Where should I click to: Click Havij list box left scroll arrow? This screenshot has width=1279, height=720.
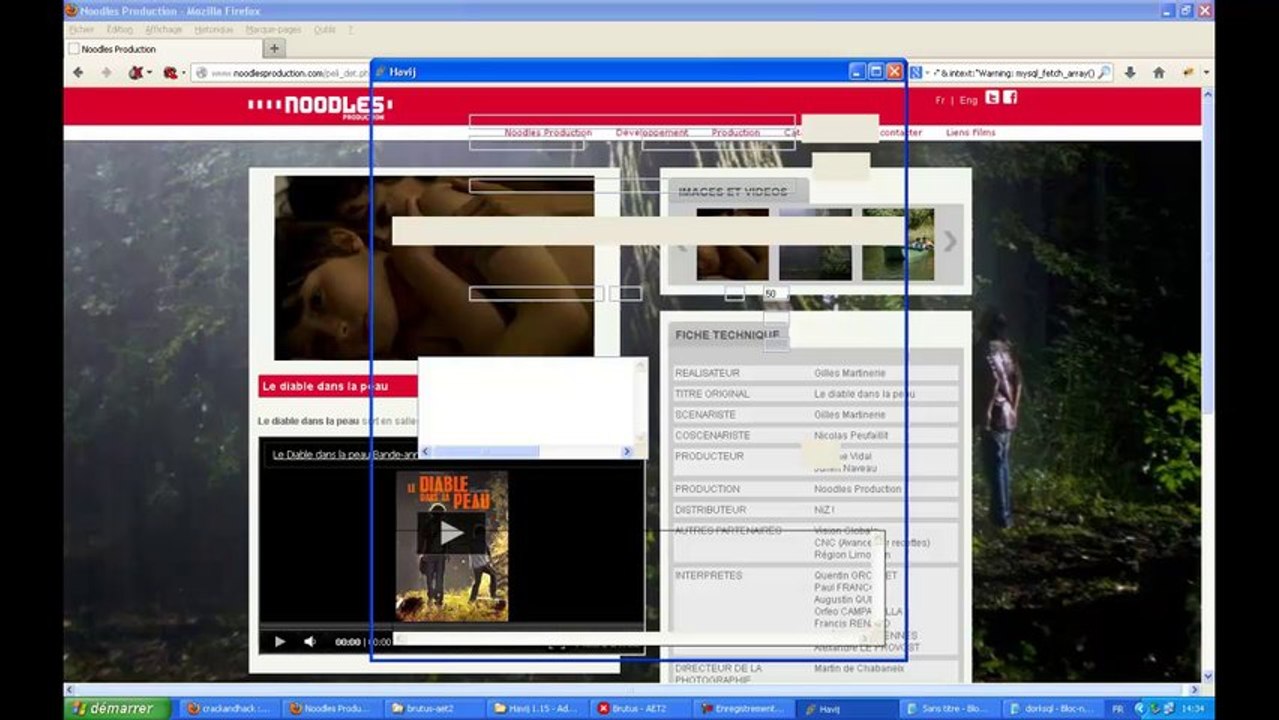pos(425,451)
